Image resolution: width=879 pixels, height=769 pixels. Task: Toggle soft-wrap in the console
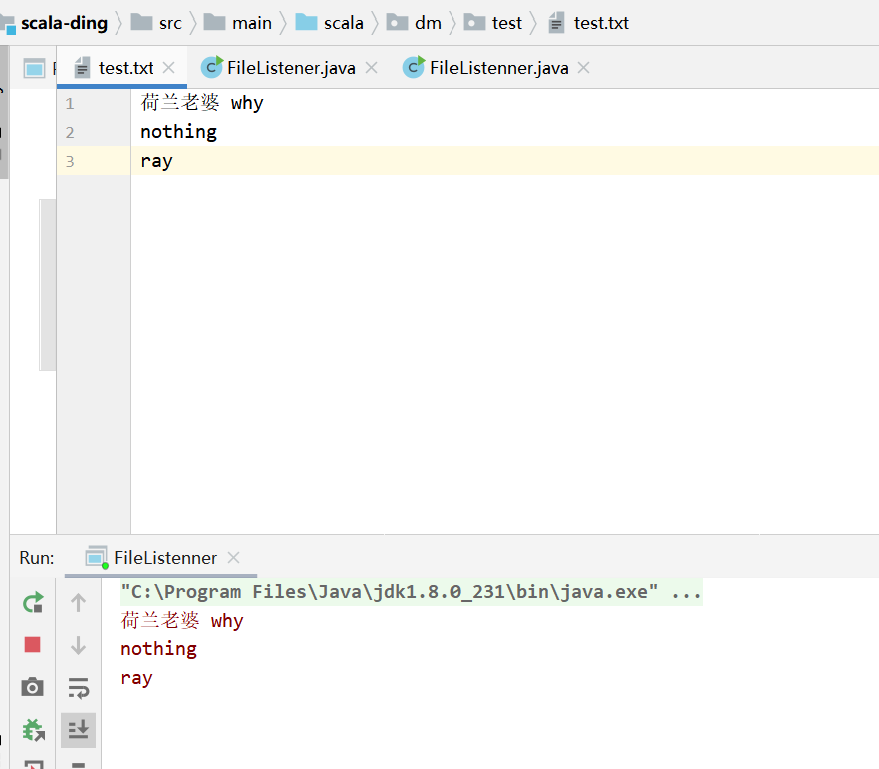[x=78, y=688]
